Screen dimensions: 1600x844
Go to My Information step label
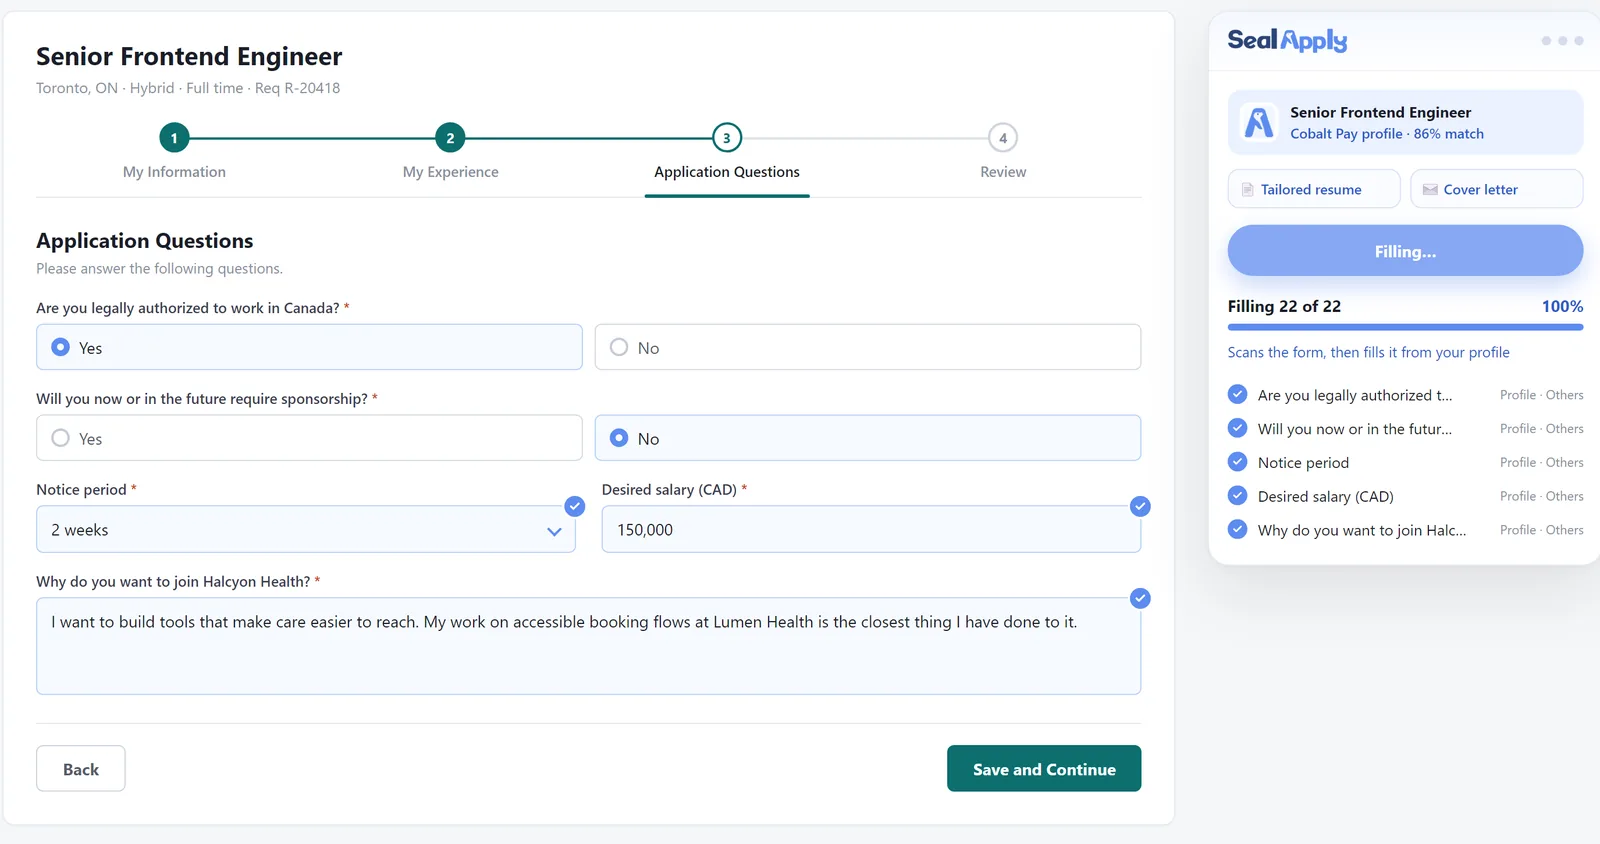coord(174,172)
